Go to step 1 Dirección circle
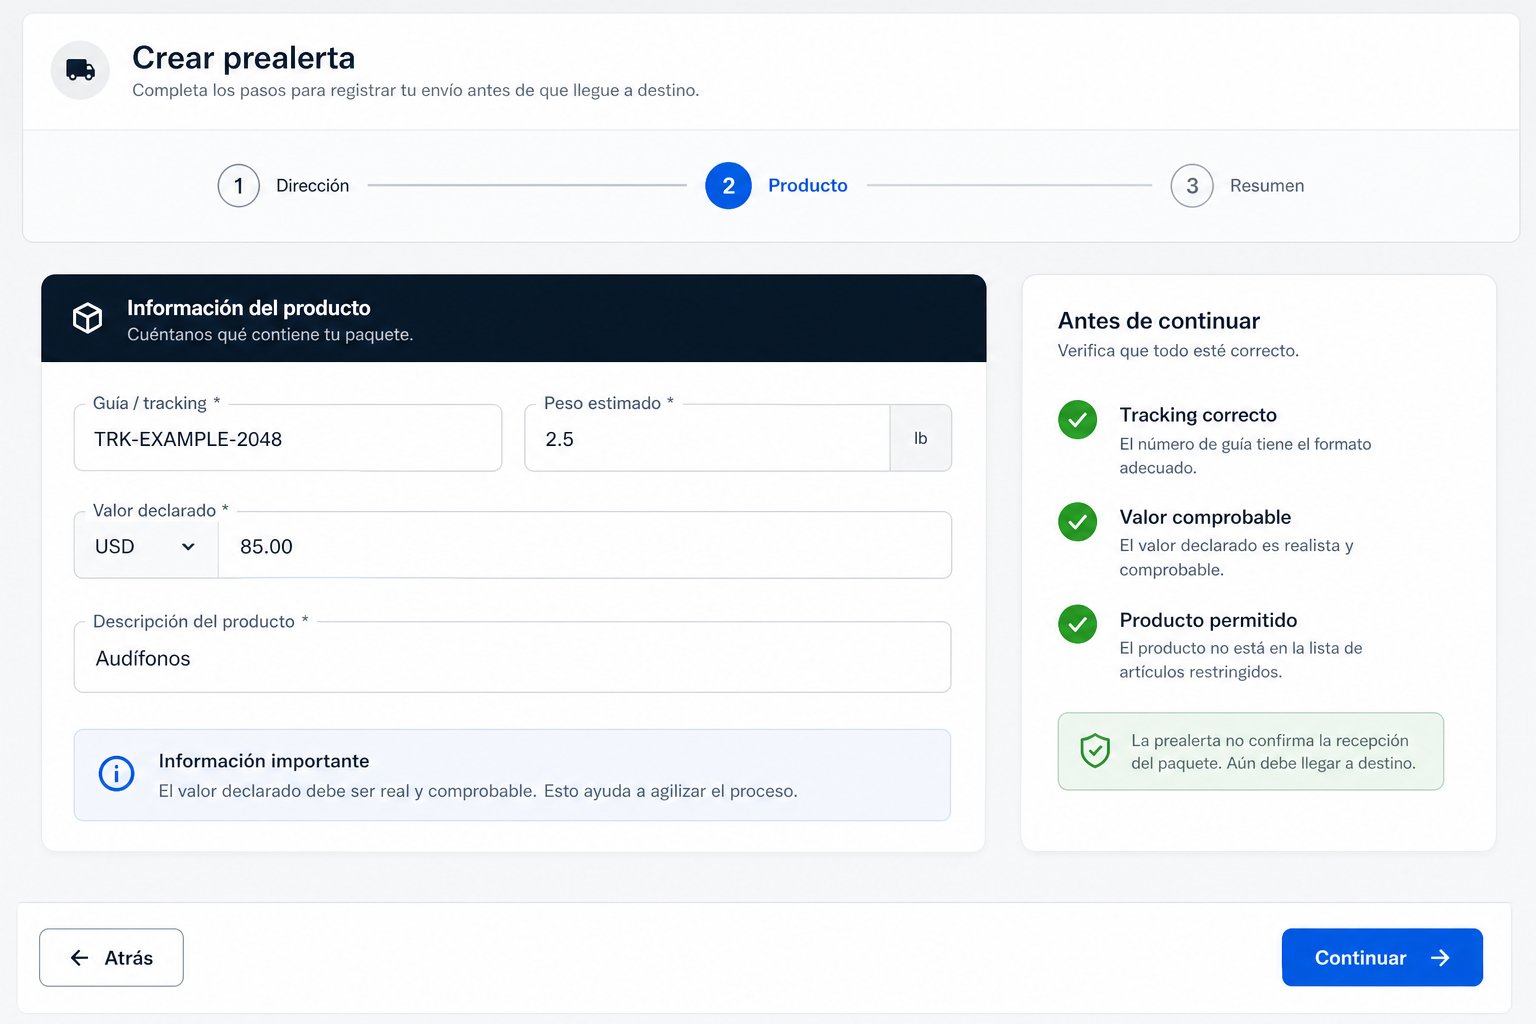The image size is (1536, 1024). (x=239, y=186)
